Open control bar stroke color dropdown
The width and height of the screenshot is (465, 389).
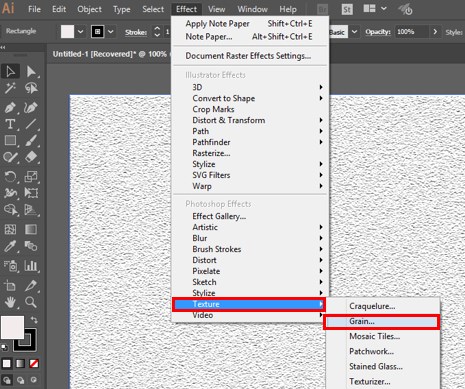pyautogui.click(x=111, y=32)
